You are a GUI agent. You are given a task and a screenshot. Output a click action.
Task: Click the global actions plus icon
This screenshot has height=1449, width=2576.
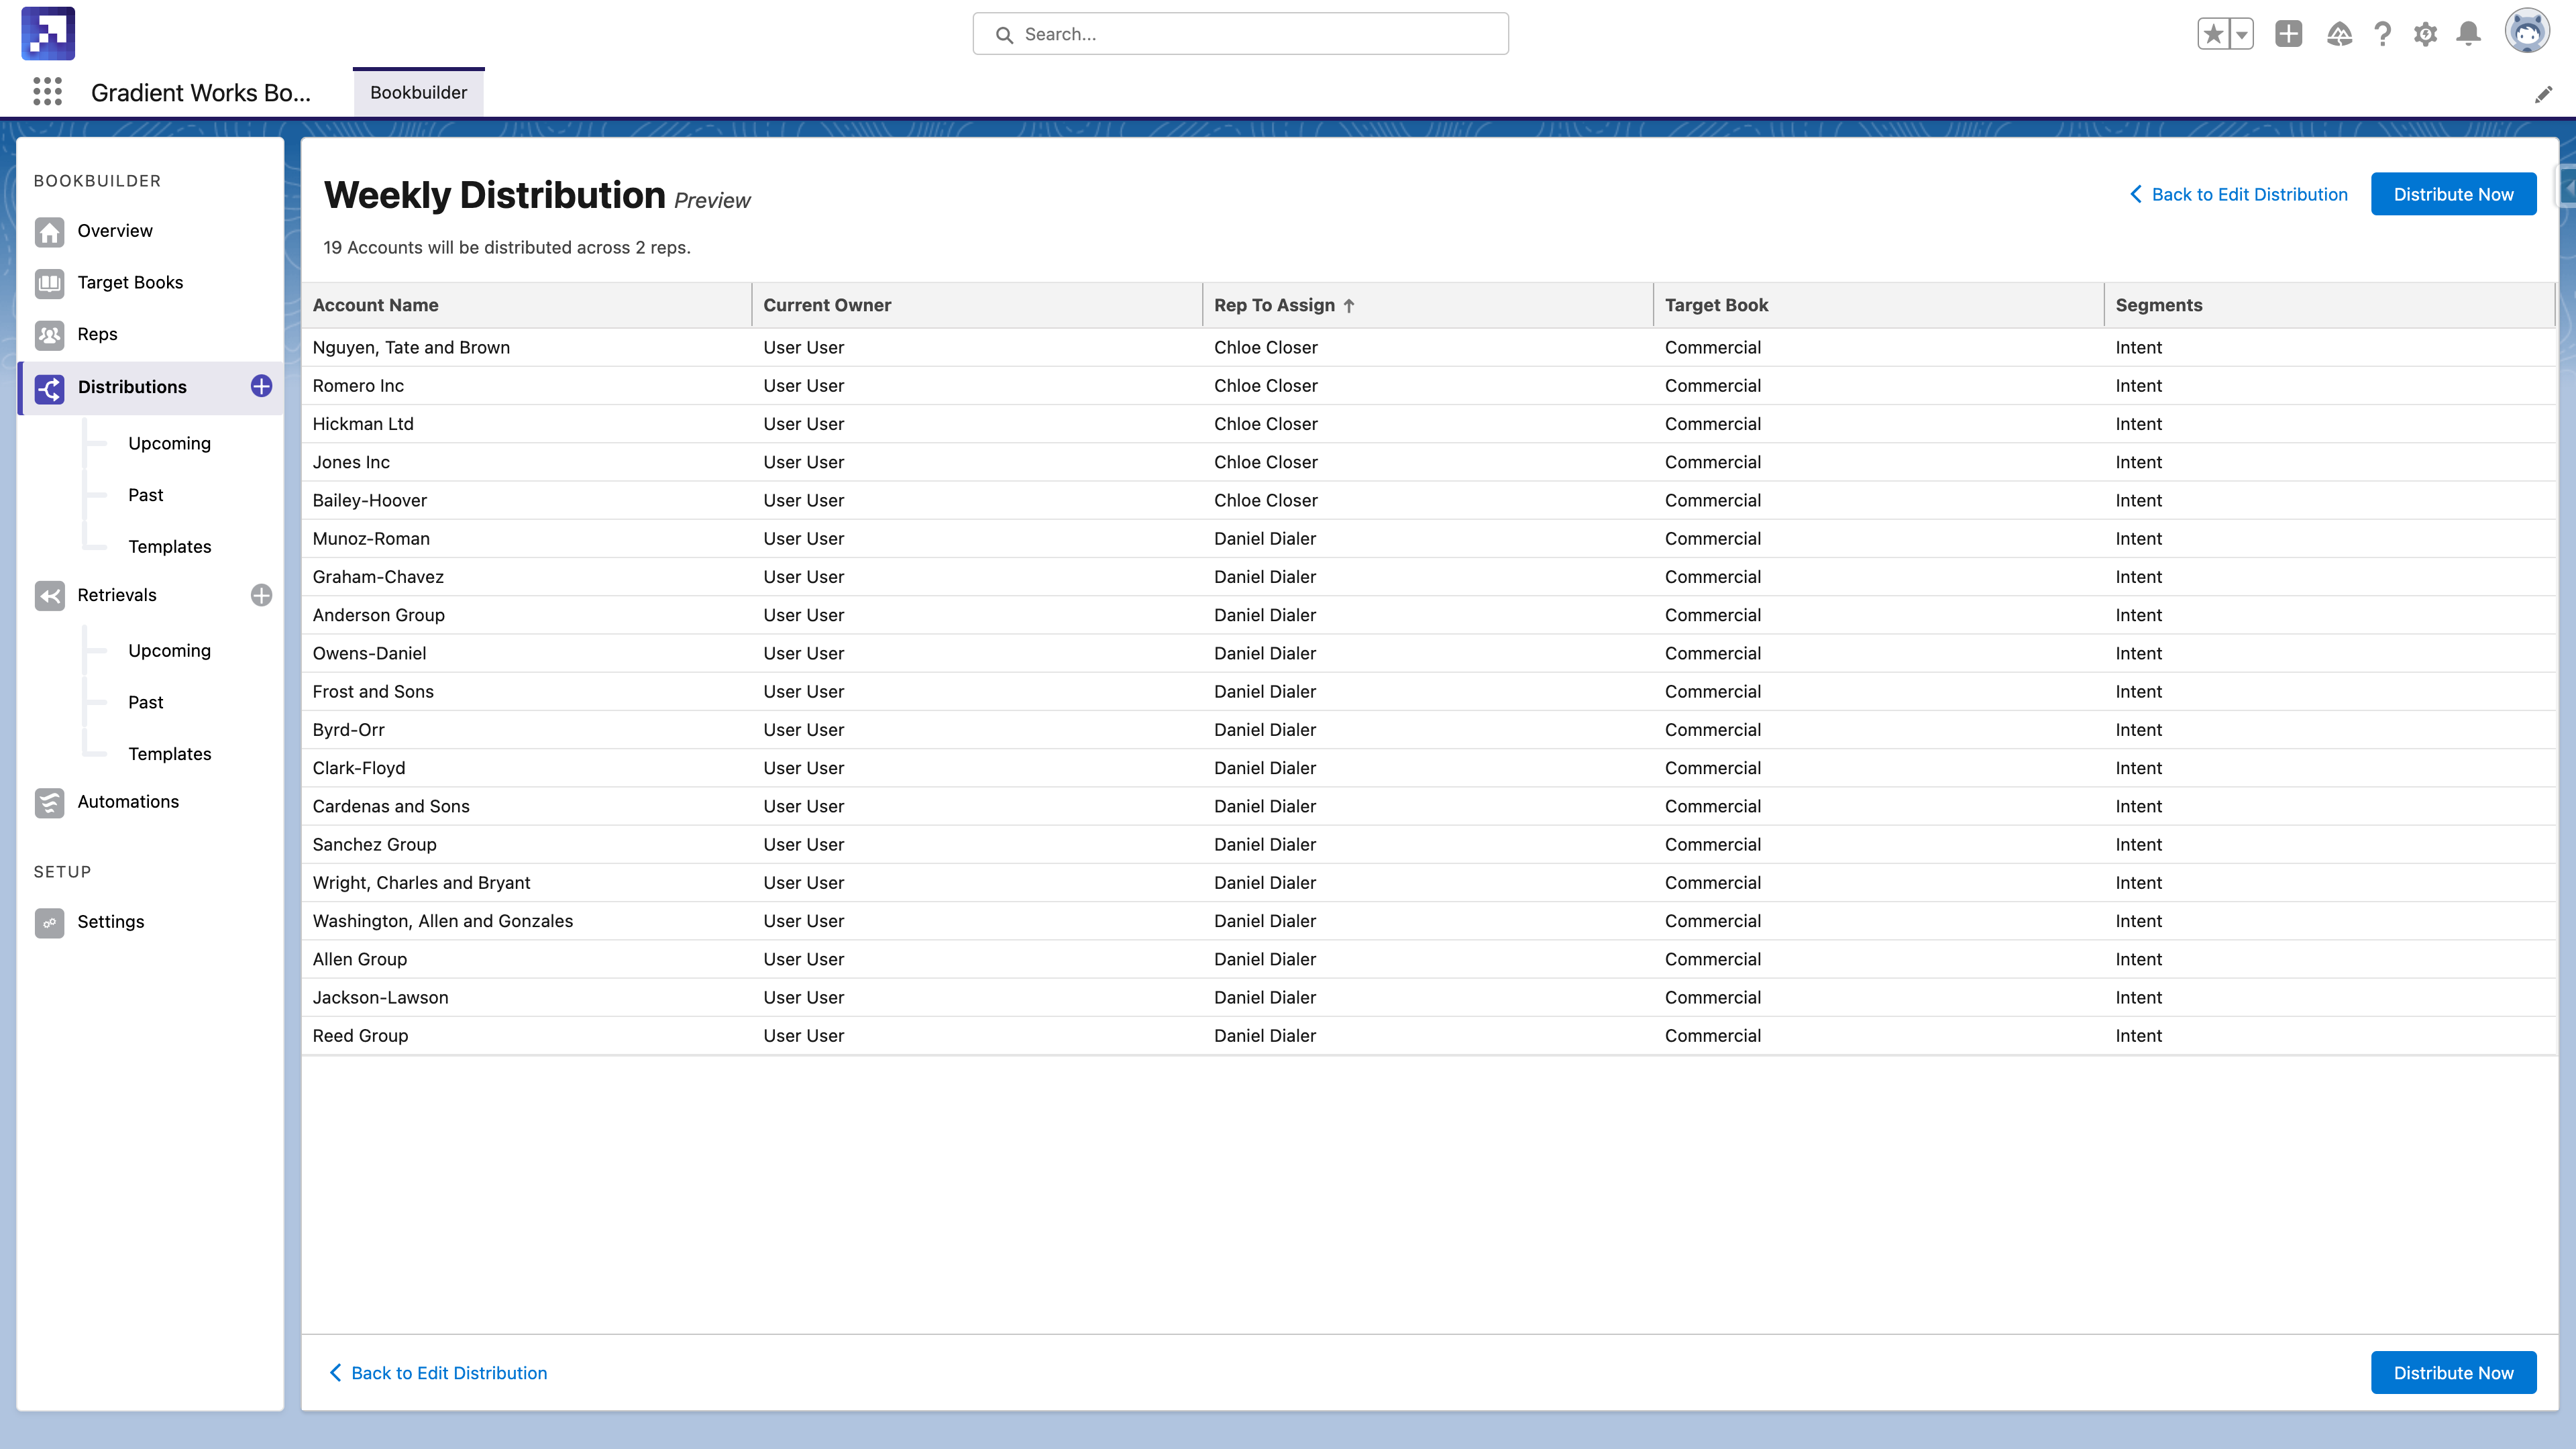pyautogui.click(x=2288, y=34)
